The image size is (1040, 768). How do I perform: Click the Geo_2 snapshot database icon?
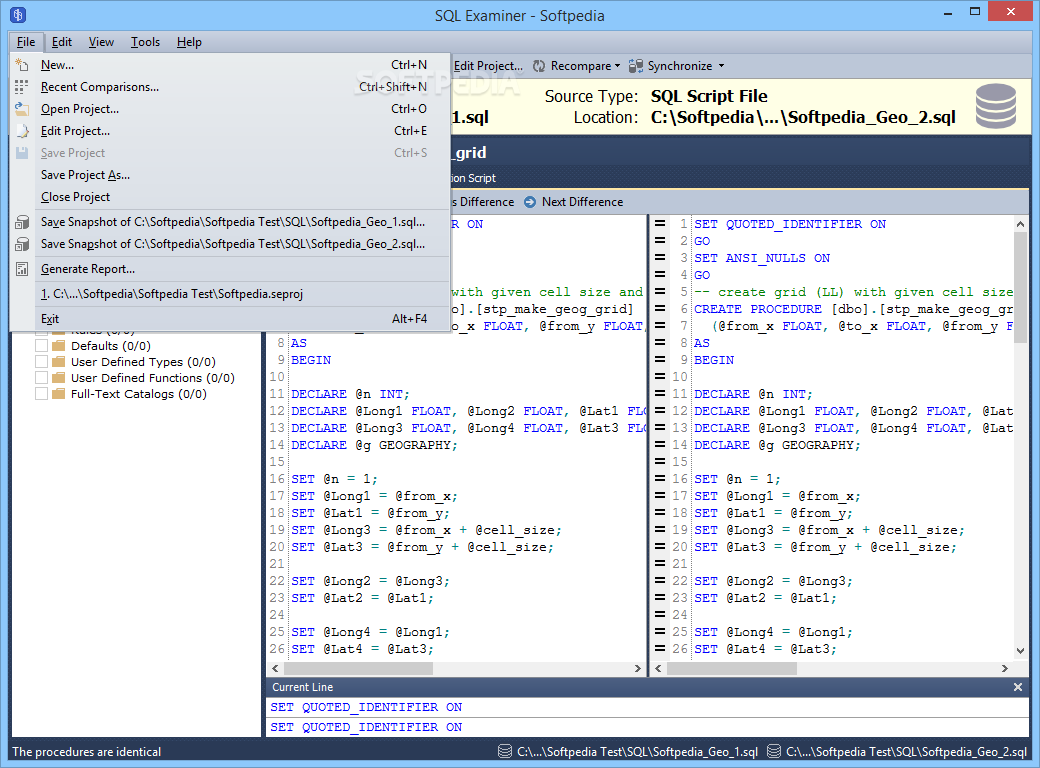[22, 244]
